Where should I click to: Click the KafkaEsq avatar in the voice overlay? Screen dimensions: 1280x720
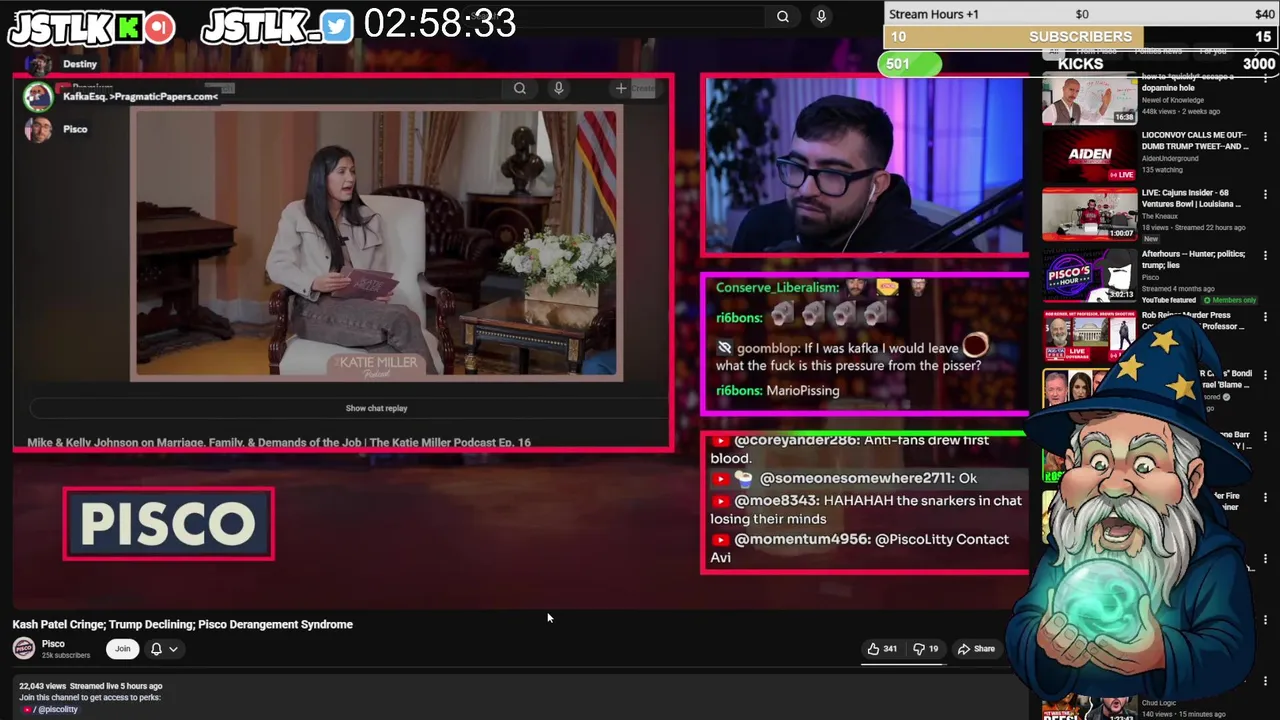tap(38, 97)
